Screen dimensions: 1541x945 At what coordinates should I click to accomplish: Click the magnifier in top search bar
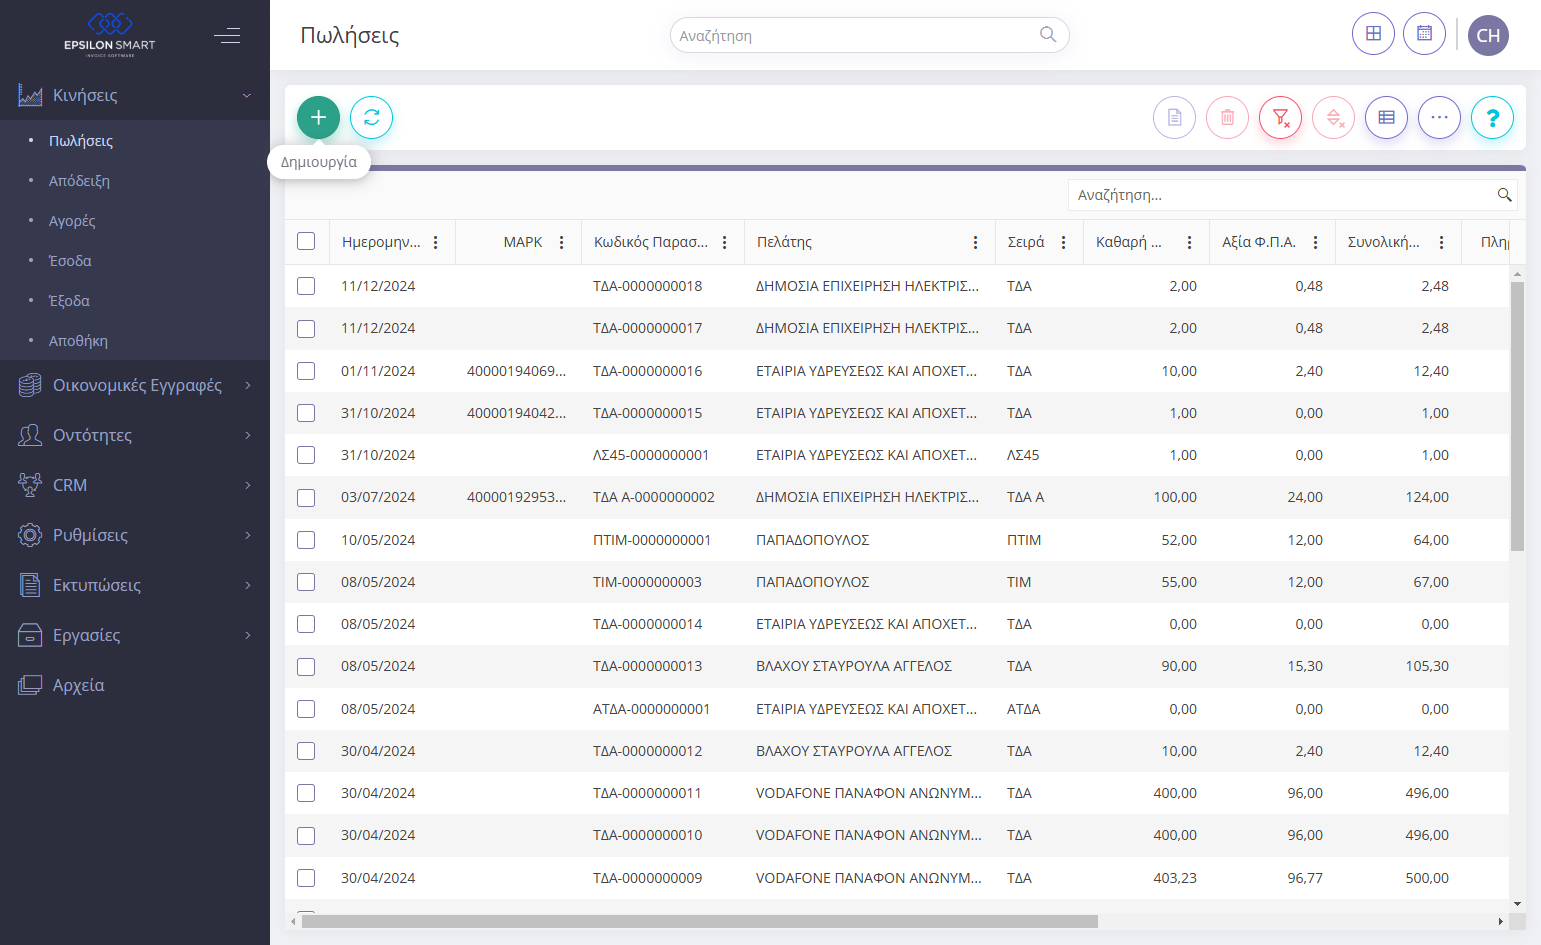click(x=1047, y=35)
